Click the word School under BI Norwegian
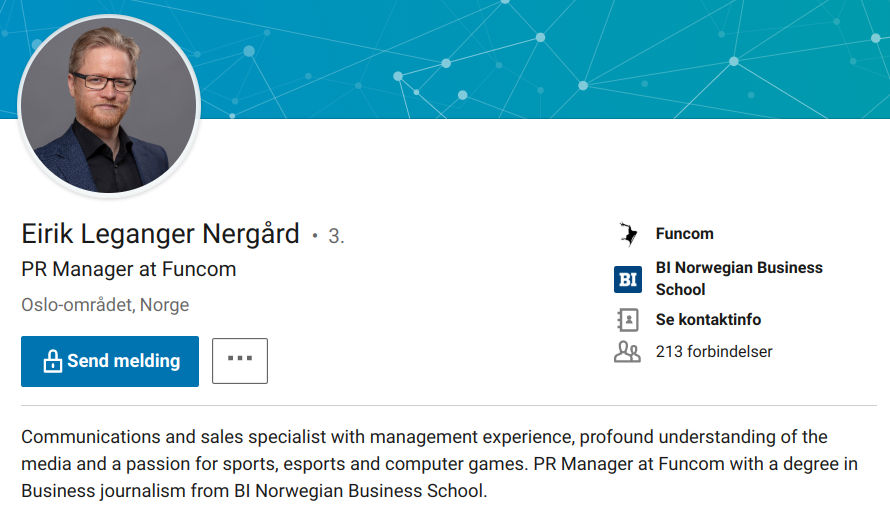Image resolution: width=890 pixels, height=532 pixels. click(681, 290)
